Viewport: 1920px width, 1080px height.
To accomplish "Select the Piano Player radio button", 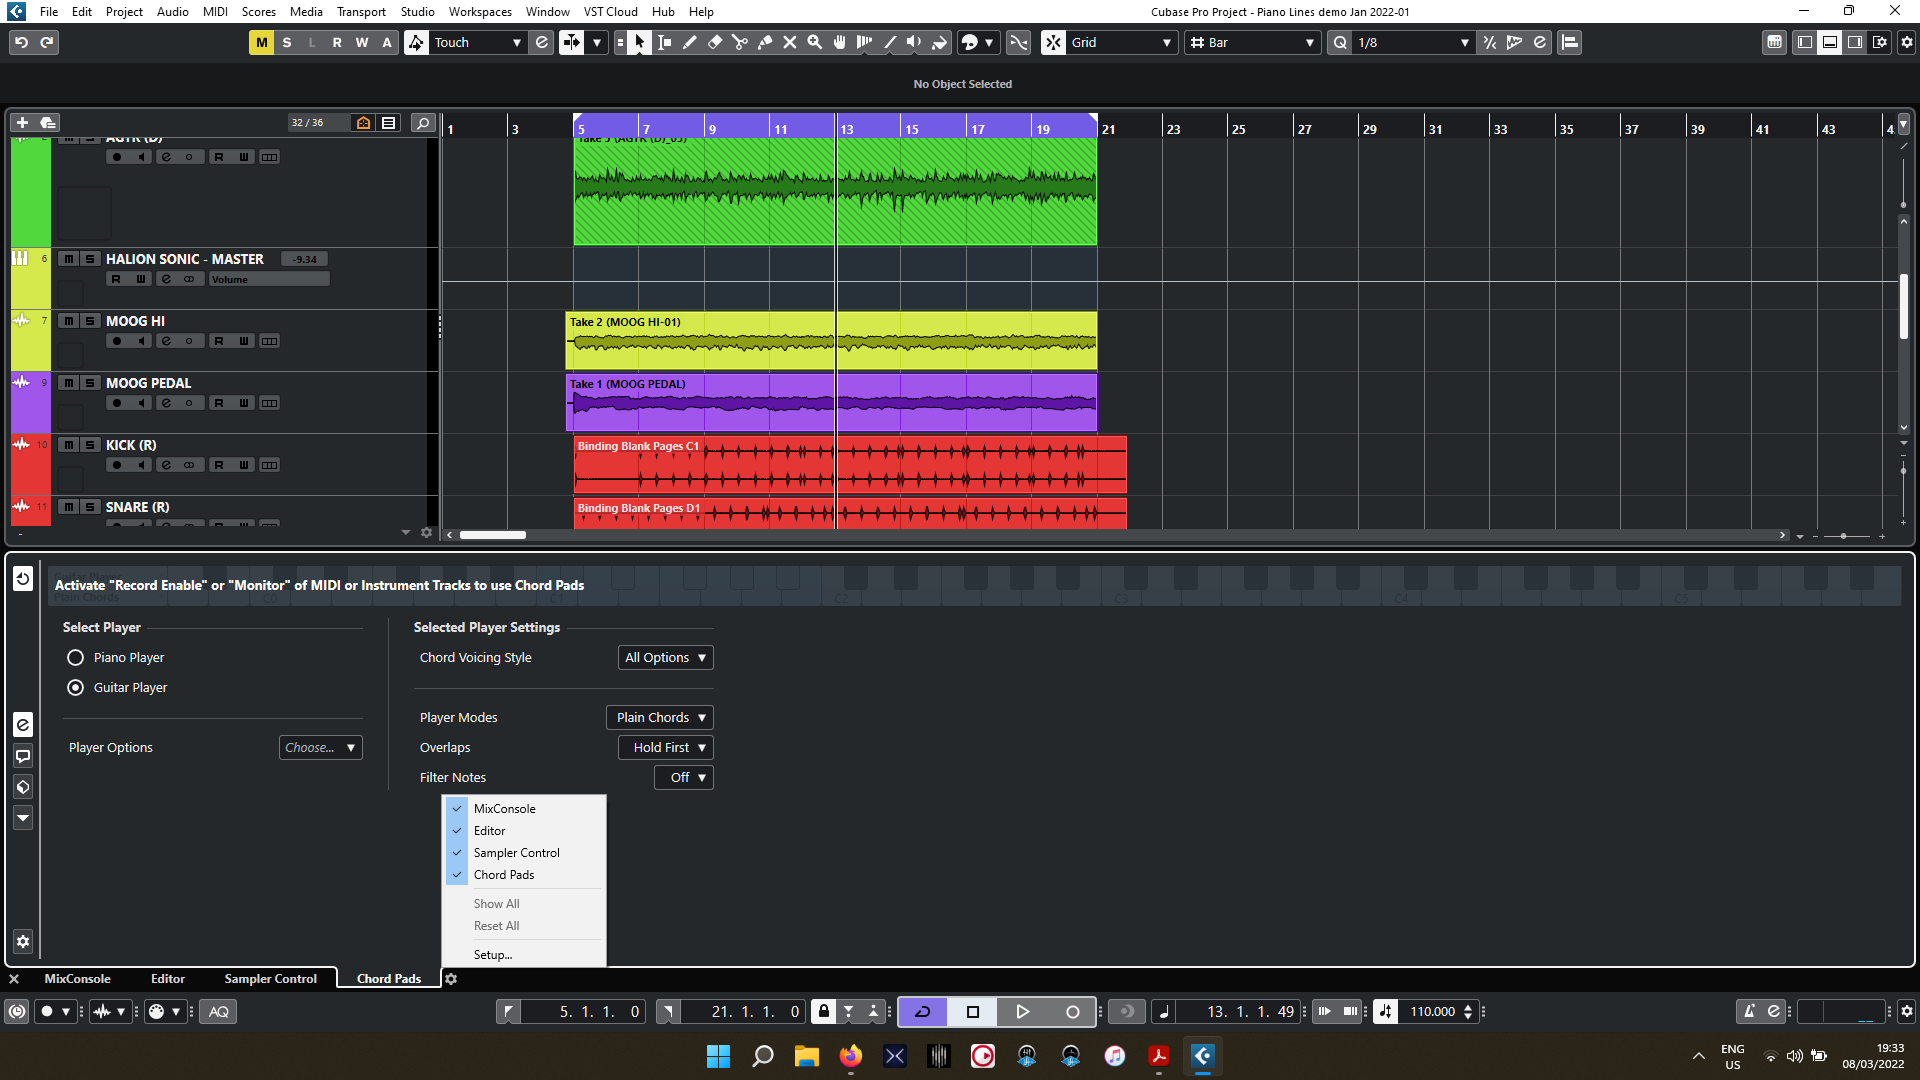I will pyautogui.click(x=75, y=657).
